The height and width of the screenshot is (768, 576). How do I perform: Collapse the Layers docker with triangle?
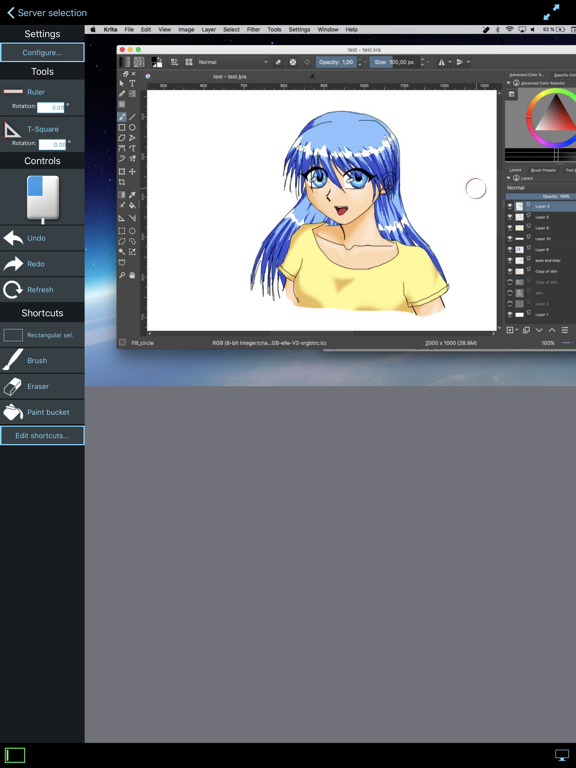[x=508, y=178]
